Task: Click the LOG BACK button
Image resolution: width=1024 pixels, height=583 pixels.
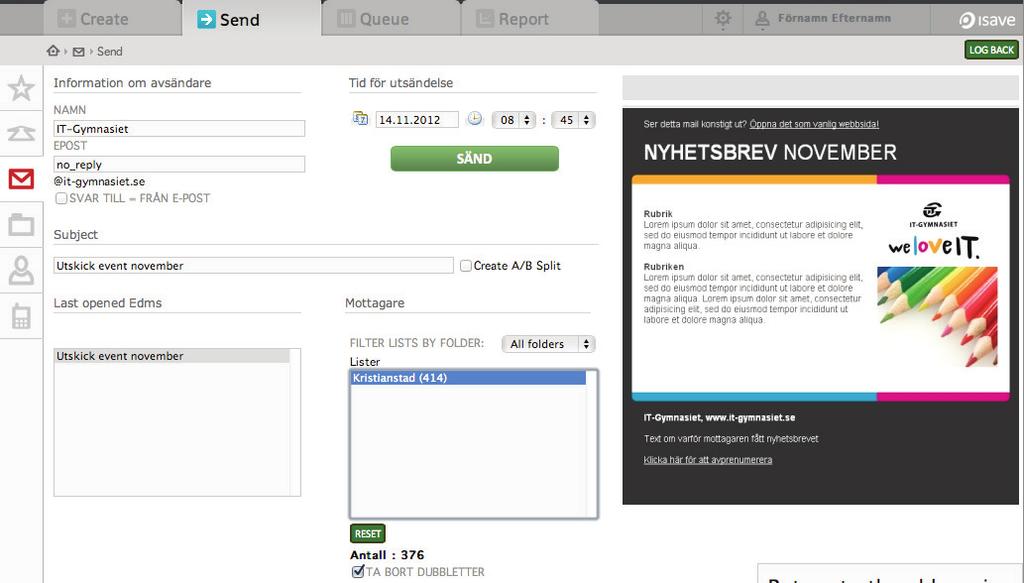Action: click(x=991, y=50)
